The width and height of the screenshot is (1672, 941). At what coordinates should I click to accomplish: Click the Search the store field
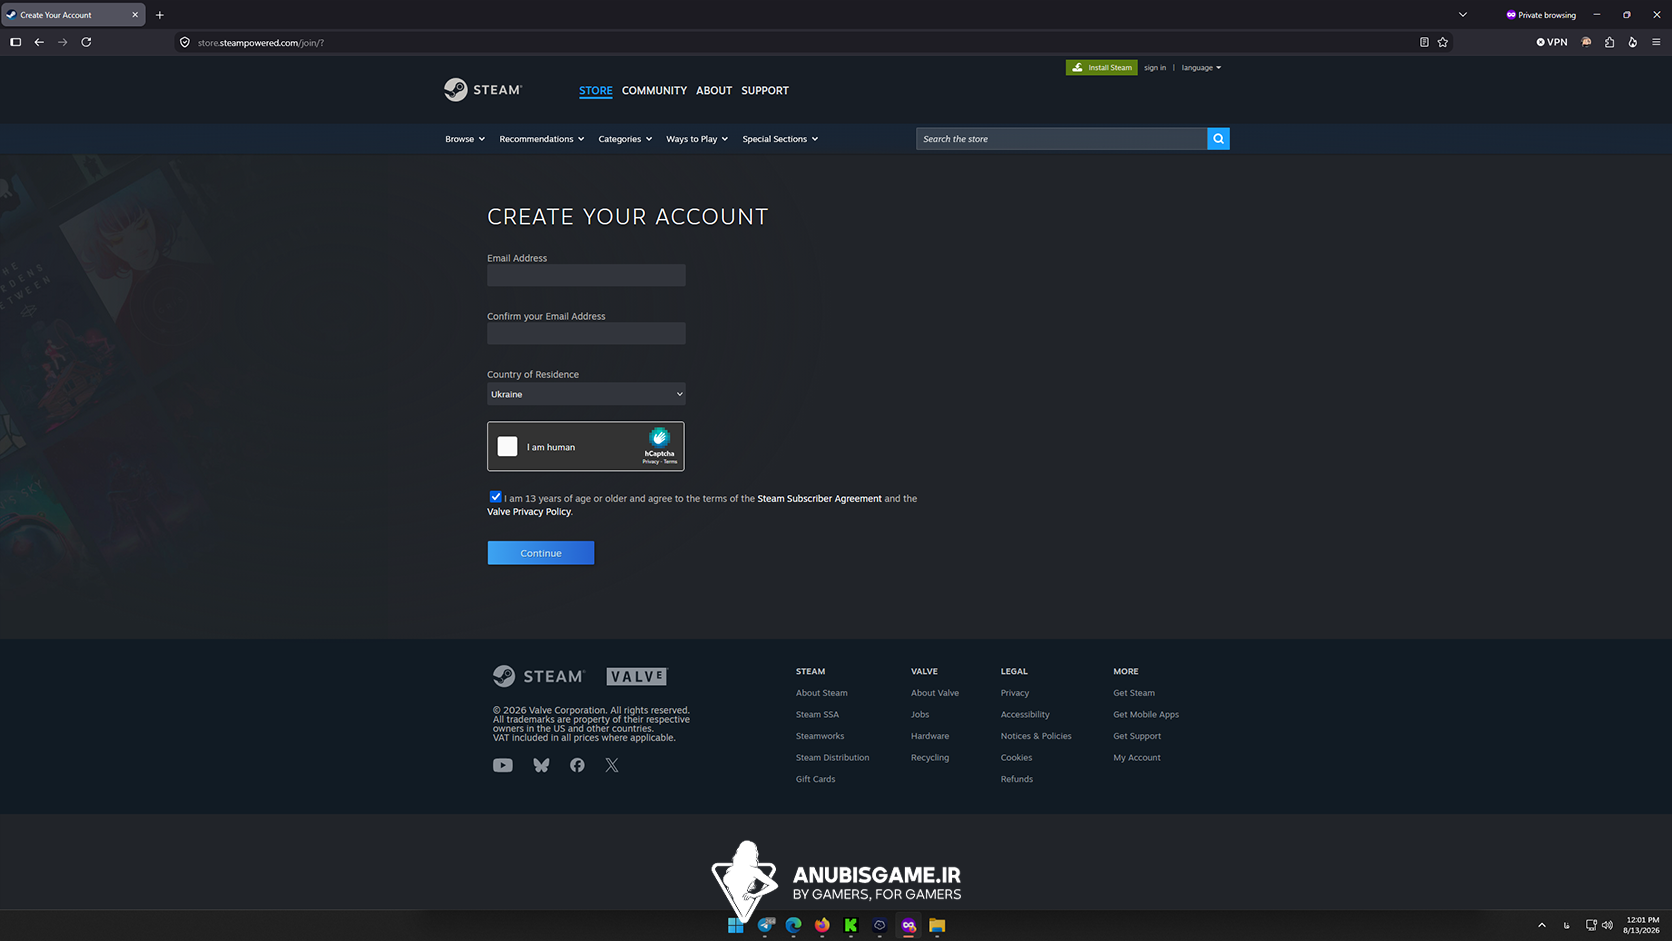tap(1061, 139)
